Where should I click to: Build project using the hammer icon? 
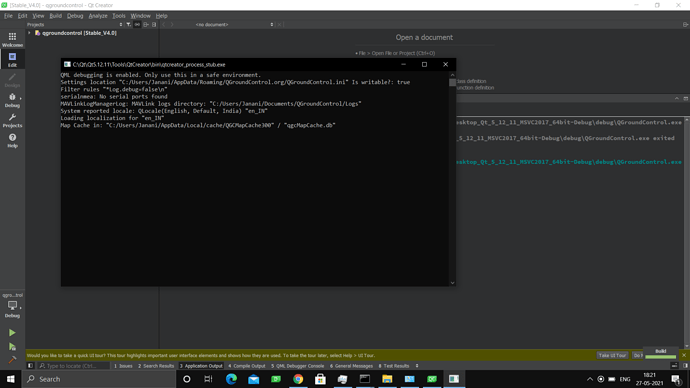click(x=12, y=360)
